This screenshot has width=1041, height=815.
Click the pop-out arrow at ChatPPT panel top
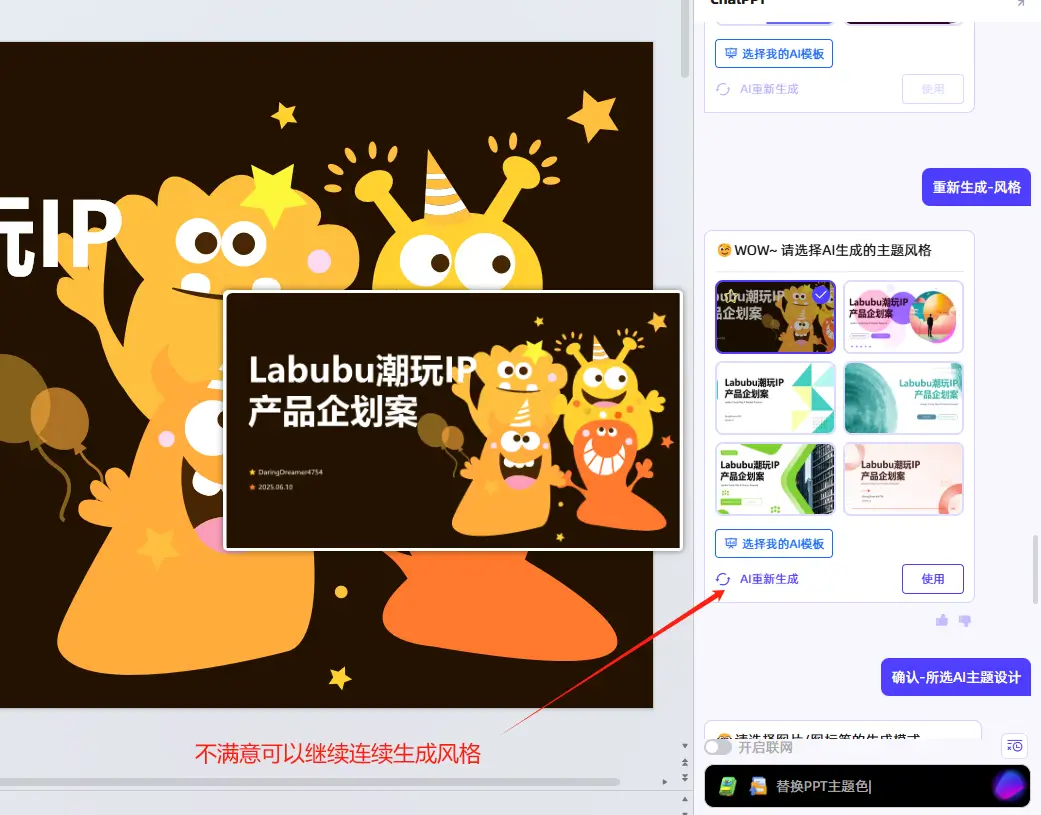pos(1020,3)
